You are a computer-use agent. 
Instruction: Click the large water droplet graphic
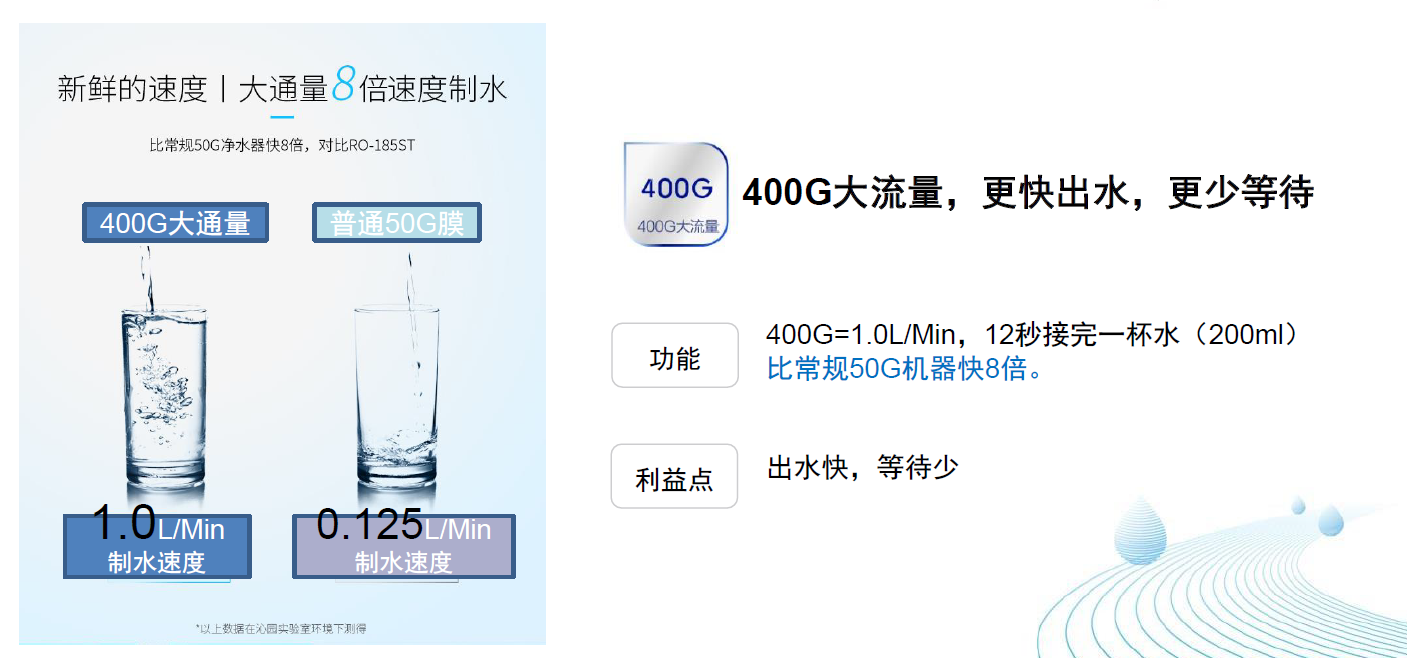coord(1140,530)
